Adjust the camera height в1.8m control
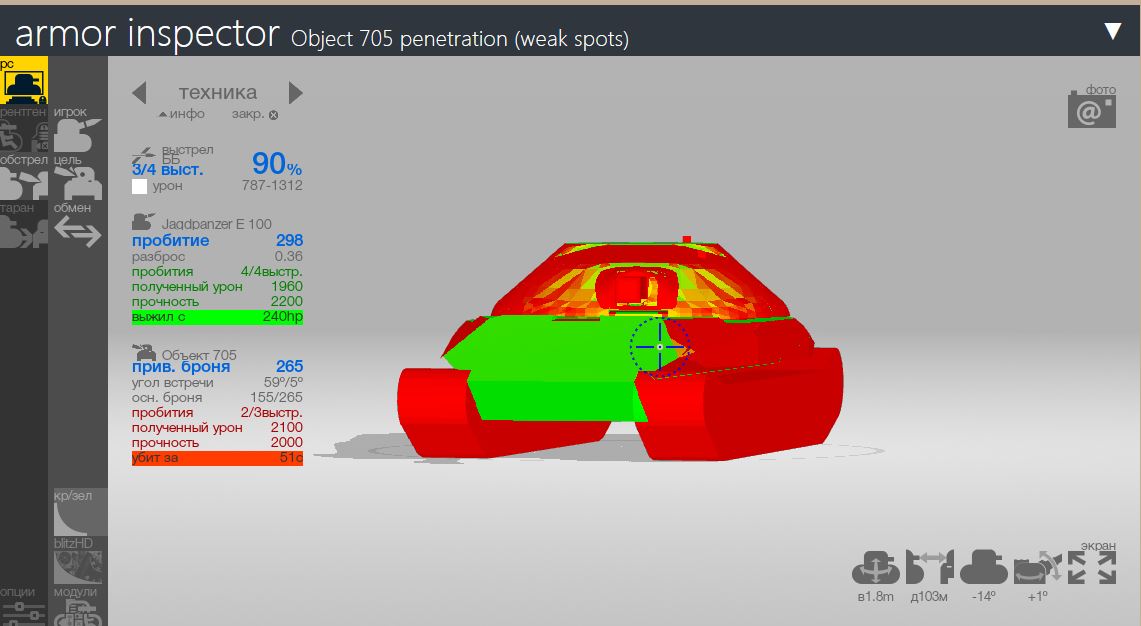1141x626 pixels. tap(875, 576)
